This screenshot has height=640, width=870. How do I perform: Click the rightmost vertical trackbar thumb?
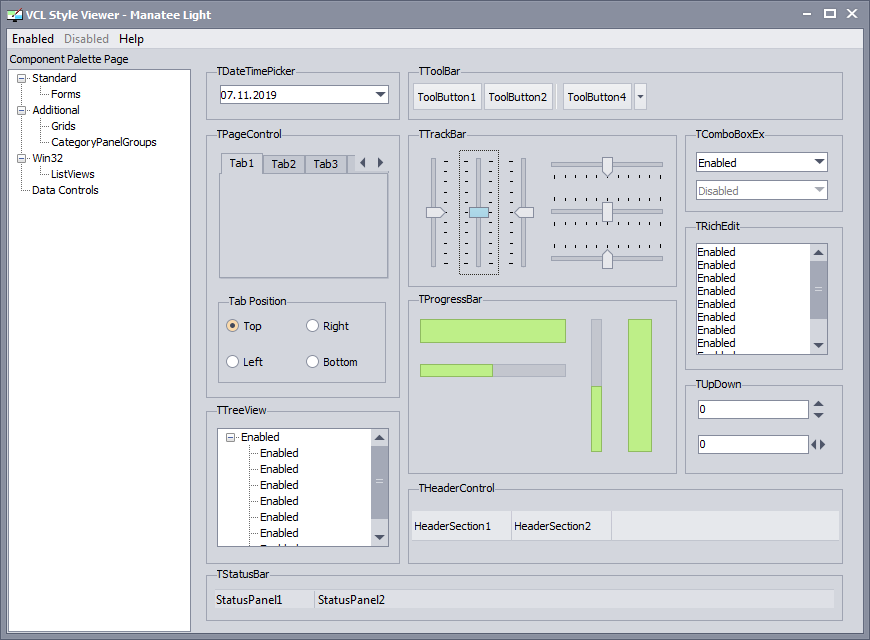coord(524,212)
